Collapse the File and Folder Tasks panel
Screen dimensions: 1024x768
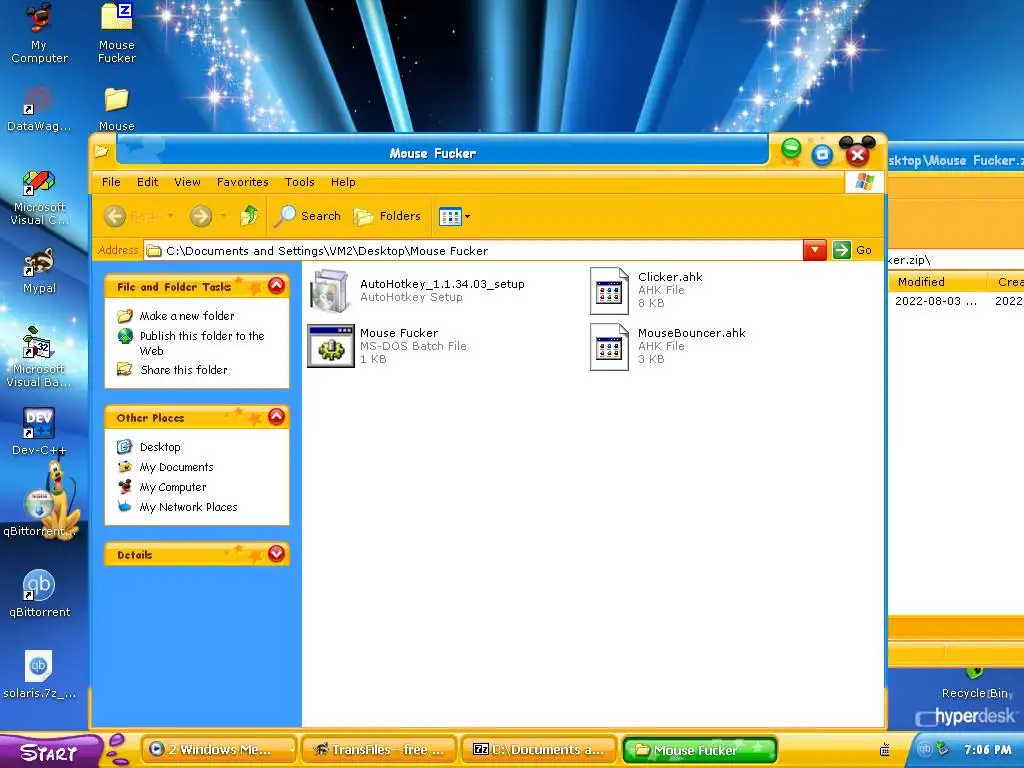click(x=276, y=286)
